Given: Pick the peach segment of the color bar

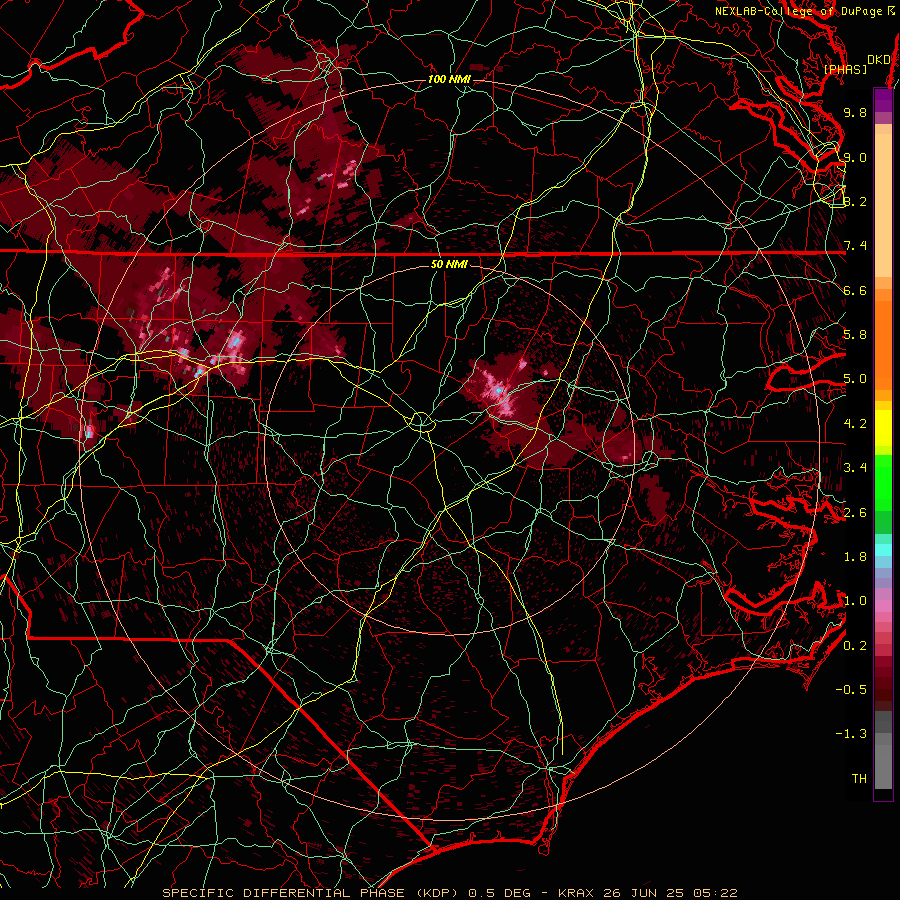Looking at the screenshot, I should (x=883, y=207).
